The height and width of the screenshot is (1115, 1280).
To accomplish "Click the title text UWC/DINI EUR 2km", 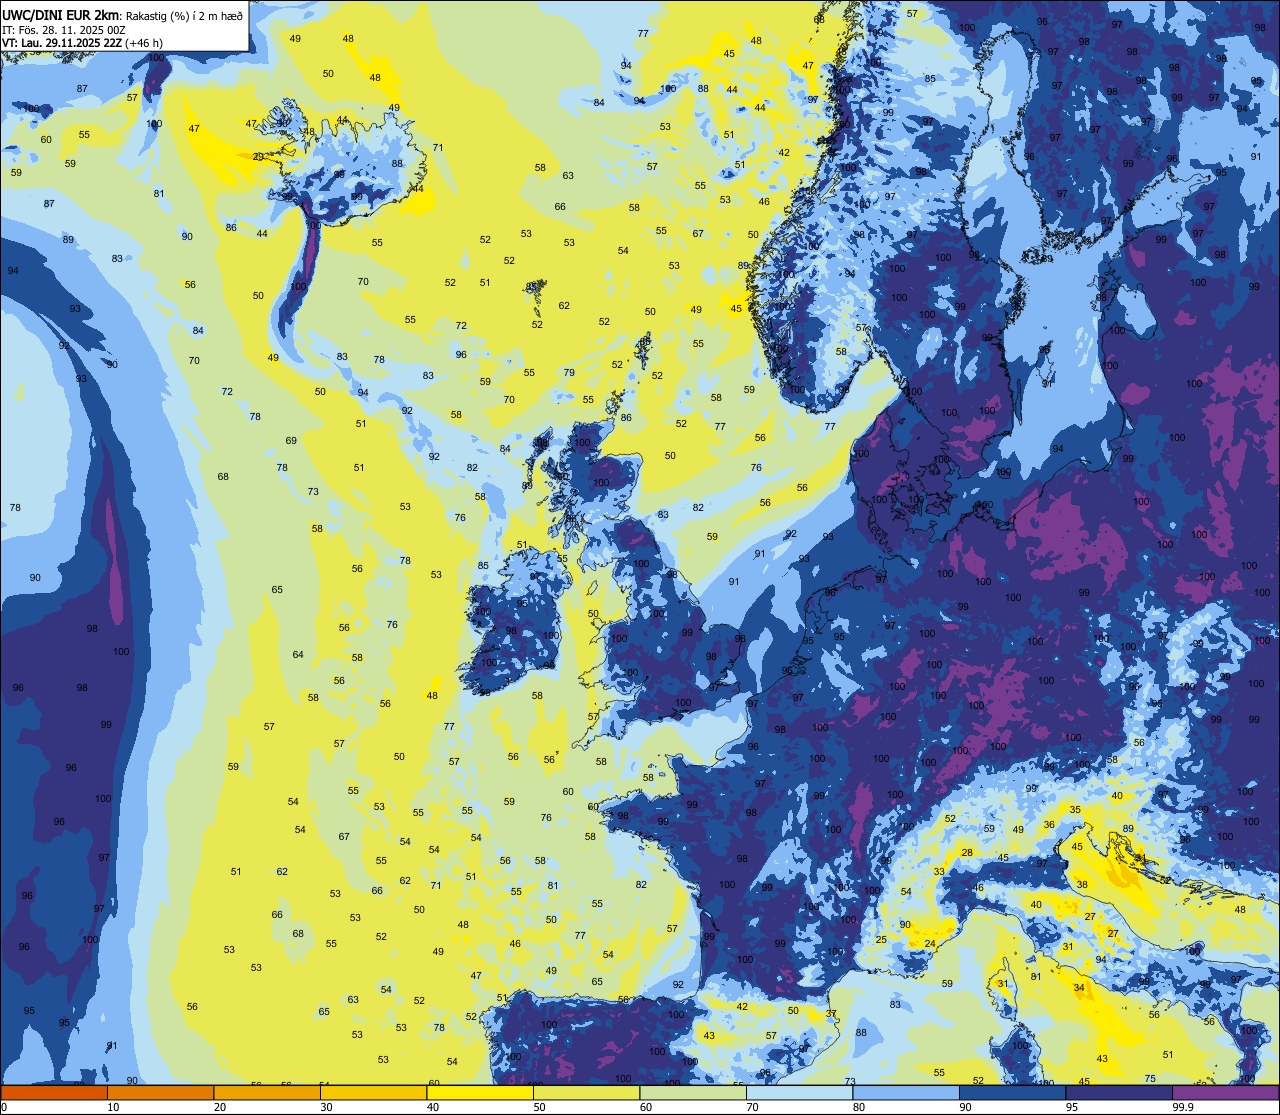I will click(62, 15).
